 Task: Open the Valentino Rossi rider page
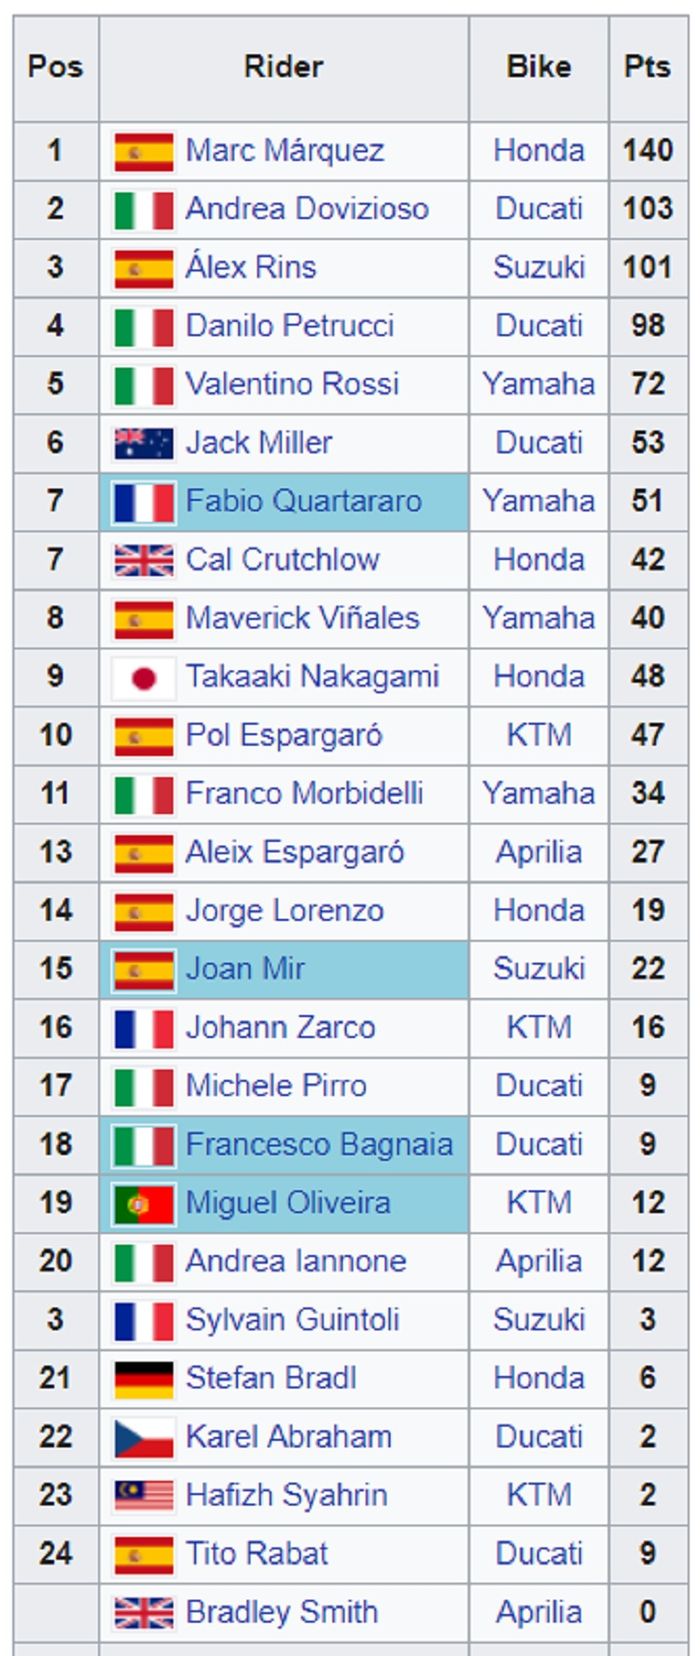[x=292, y=384]
